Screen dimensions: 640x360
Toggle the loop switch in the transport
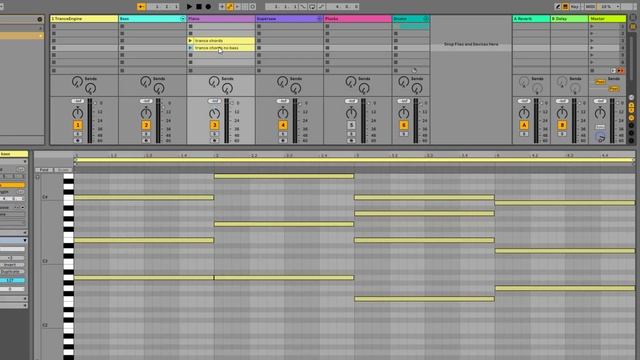pyautogui.click(x=312, y=7)
